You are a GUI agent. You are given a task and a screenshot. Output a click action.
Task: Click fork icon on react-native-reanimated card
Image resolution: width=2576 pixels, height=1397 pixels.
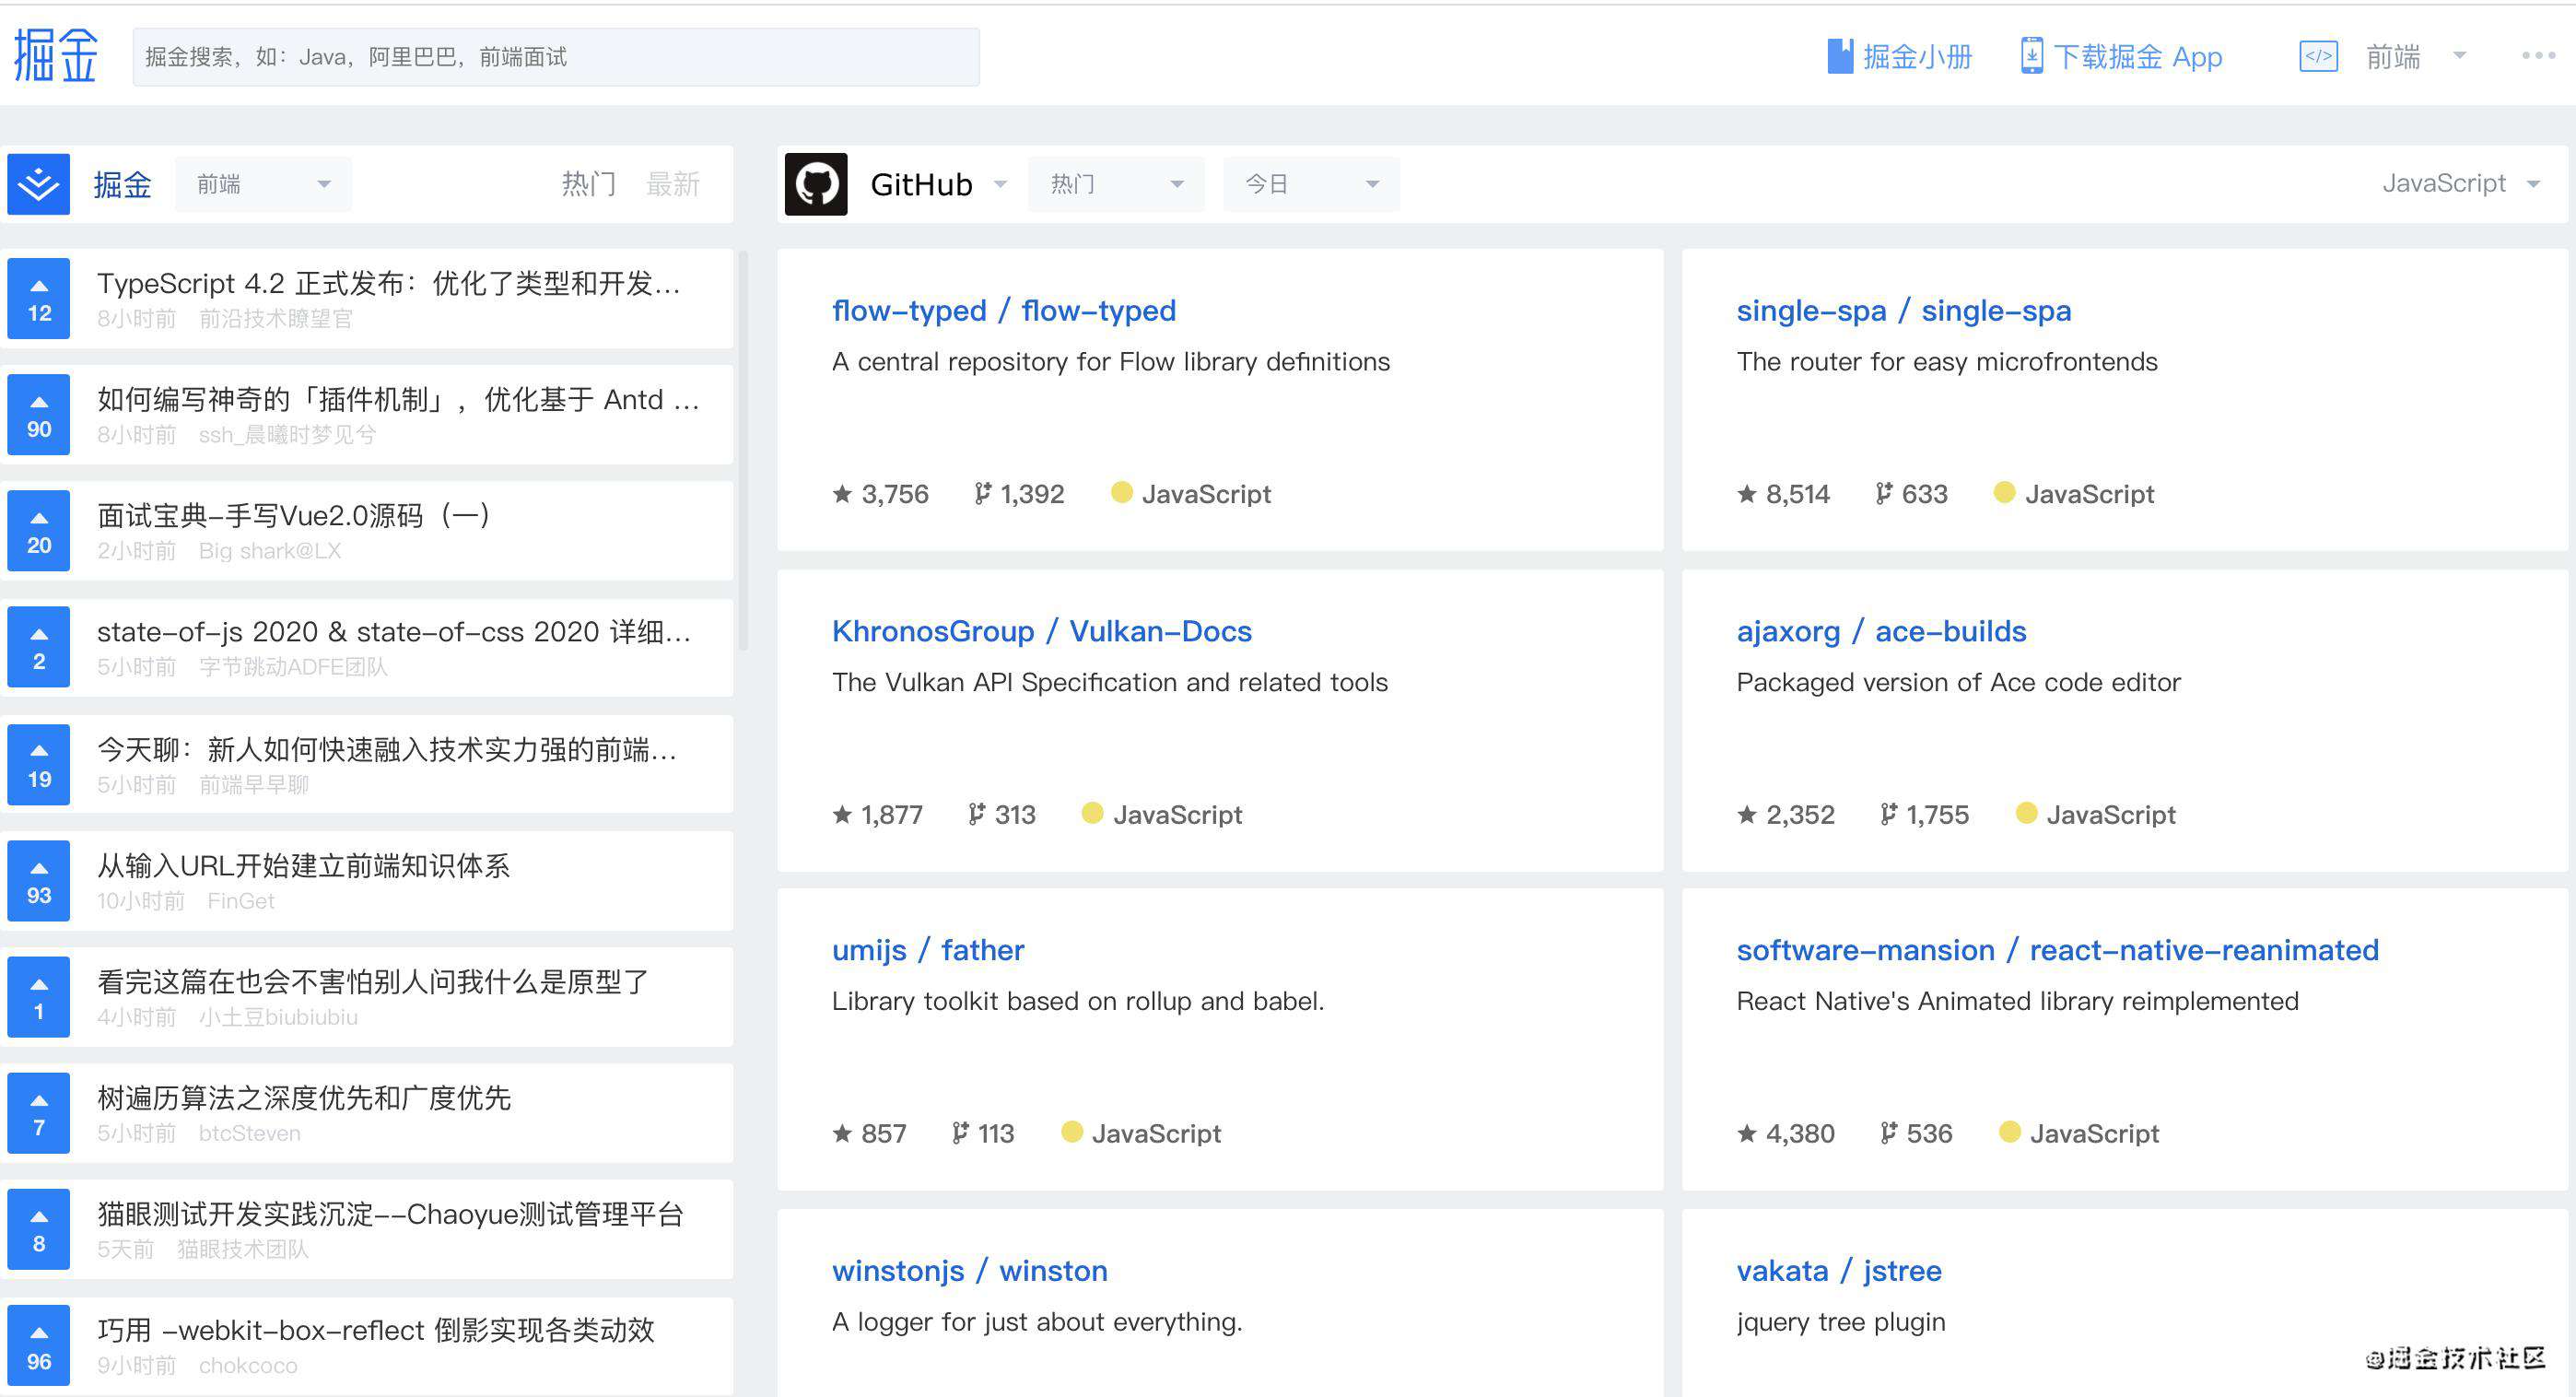tap(1888, 1133)
